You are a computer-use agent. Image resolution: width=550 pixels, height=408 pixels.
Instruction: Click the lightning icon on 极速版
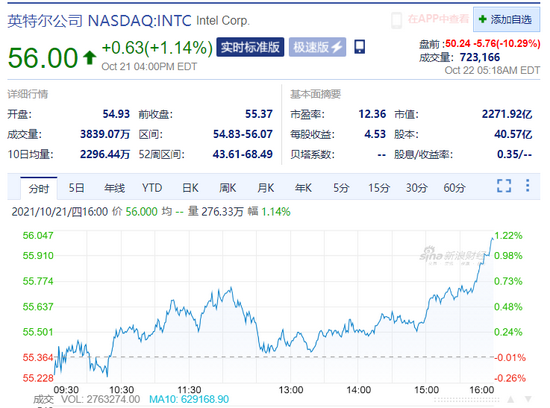click(337, 47)
